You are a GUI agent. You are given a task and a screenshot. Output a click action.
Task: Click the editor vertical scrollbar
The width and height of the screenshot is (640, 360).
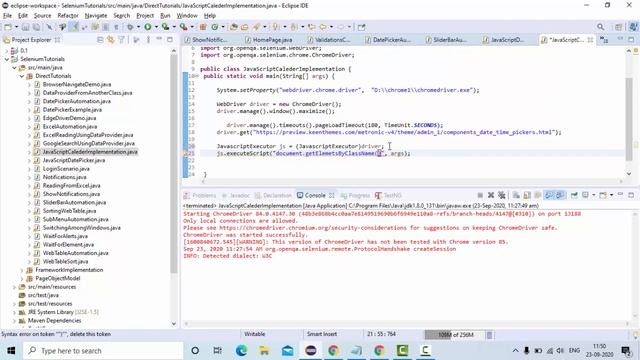[629, 118]
